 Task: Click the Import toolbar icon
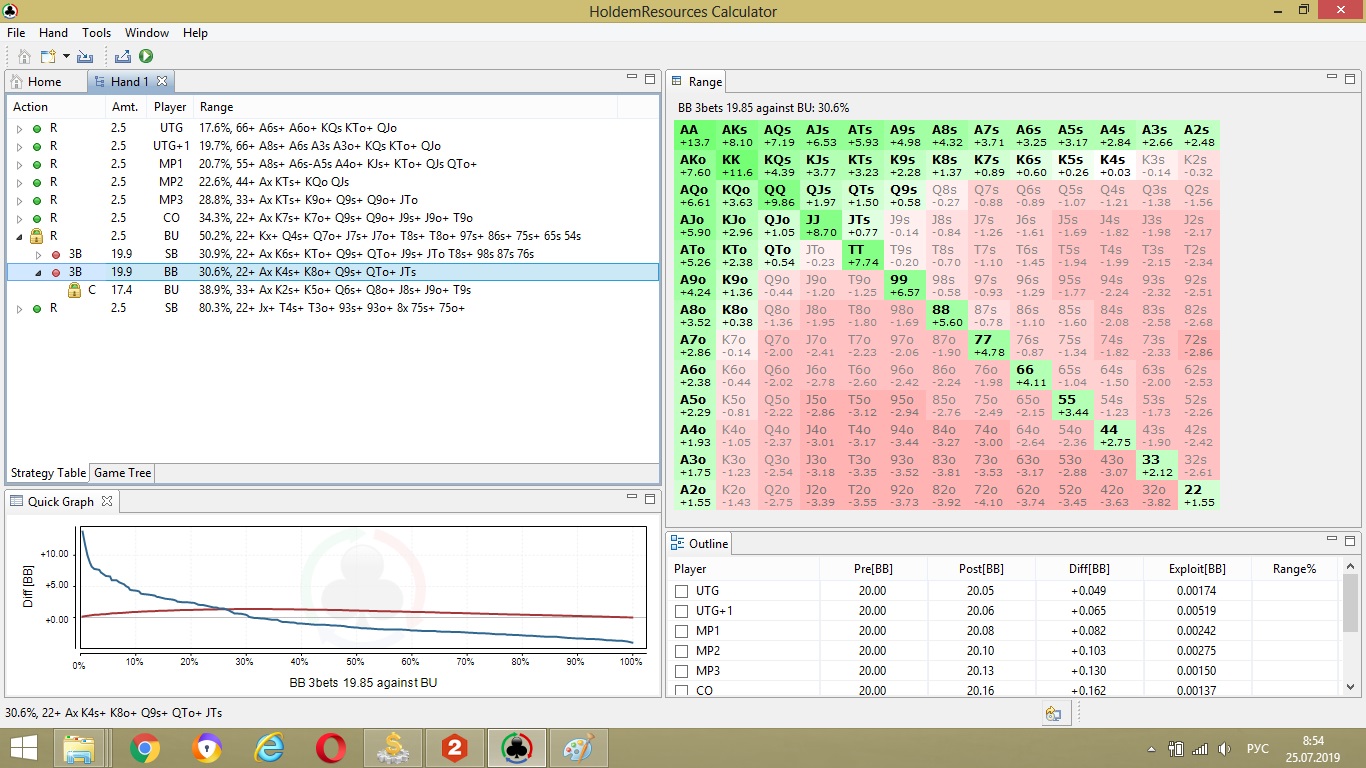click(x=85, y=57)
